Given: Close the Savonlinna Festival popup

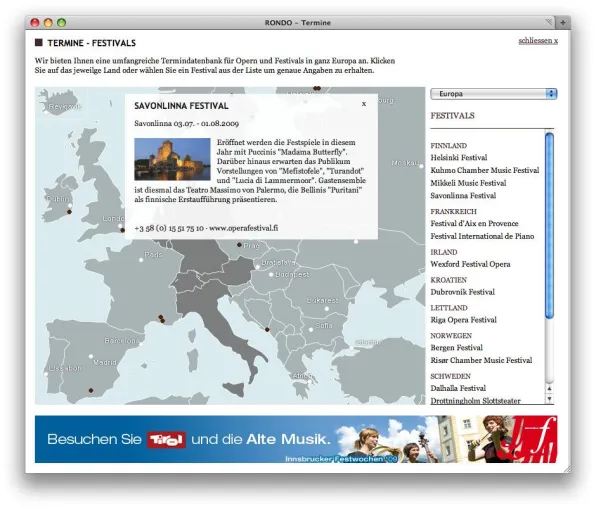Looking at the screenshot, I should point(364,104).
